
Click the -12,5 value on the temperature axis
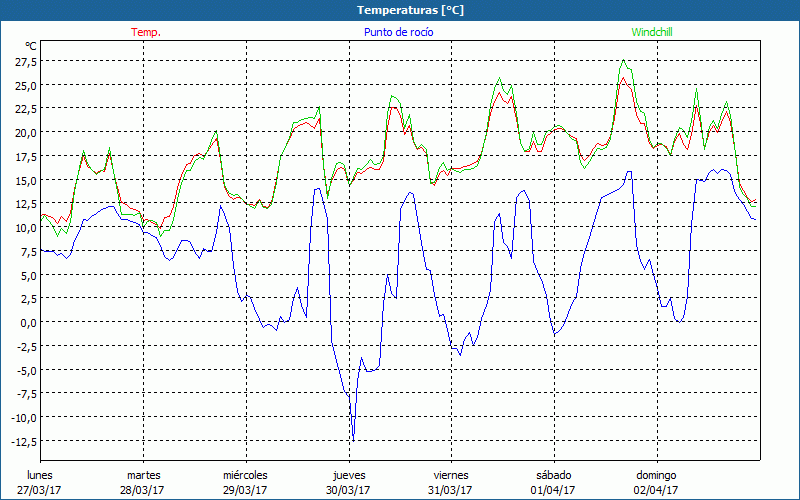(22, 442)
